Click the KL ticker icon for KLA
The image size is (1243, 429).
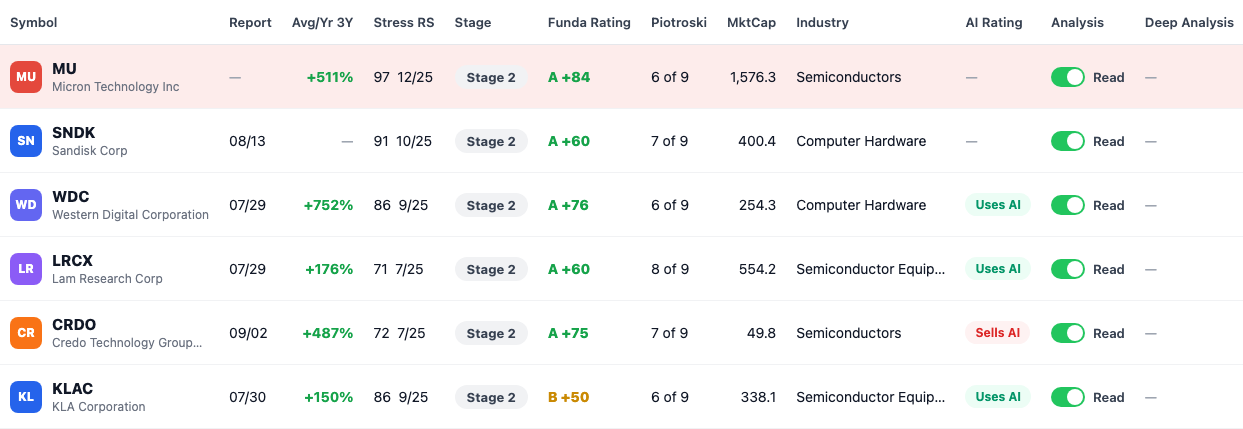pyautogui.click(x=26, y=397)
